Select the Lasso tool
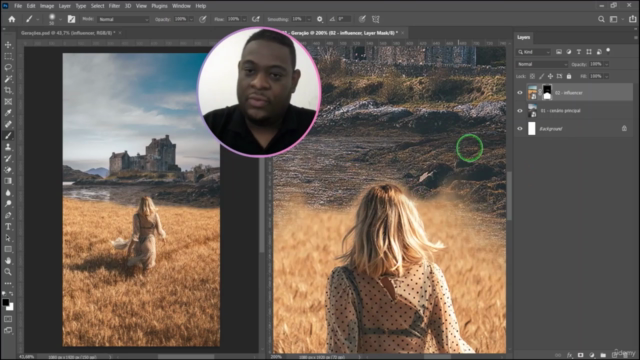 [8, 67]
